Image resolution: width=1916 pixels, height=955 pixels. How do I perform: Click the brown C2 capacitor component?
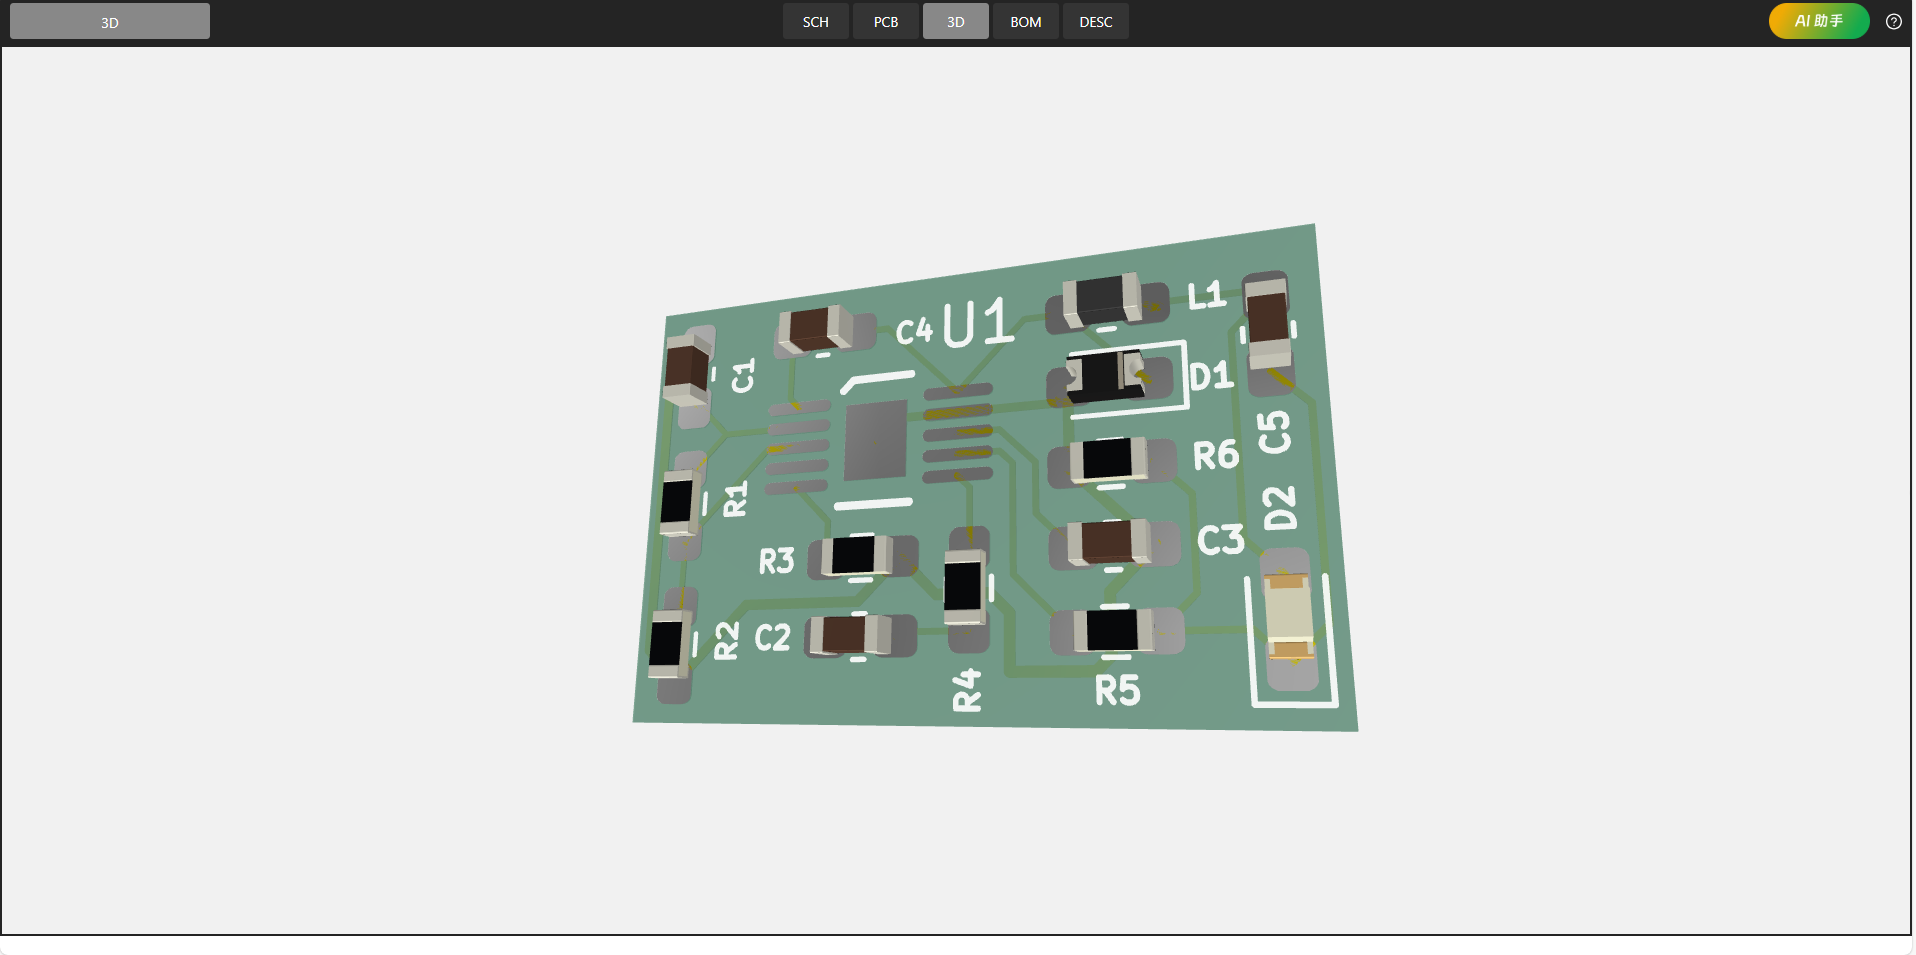849,635
